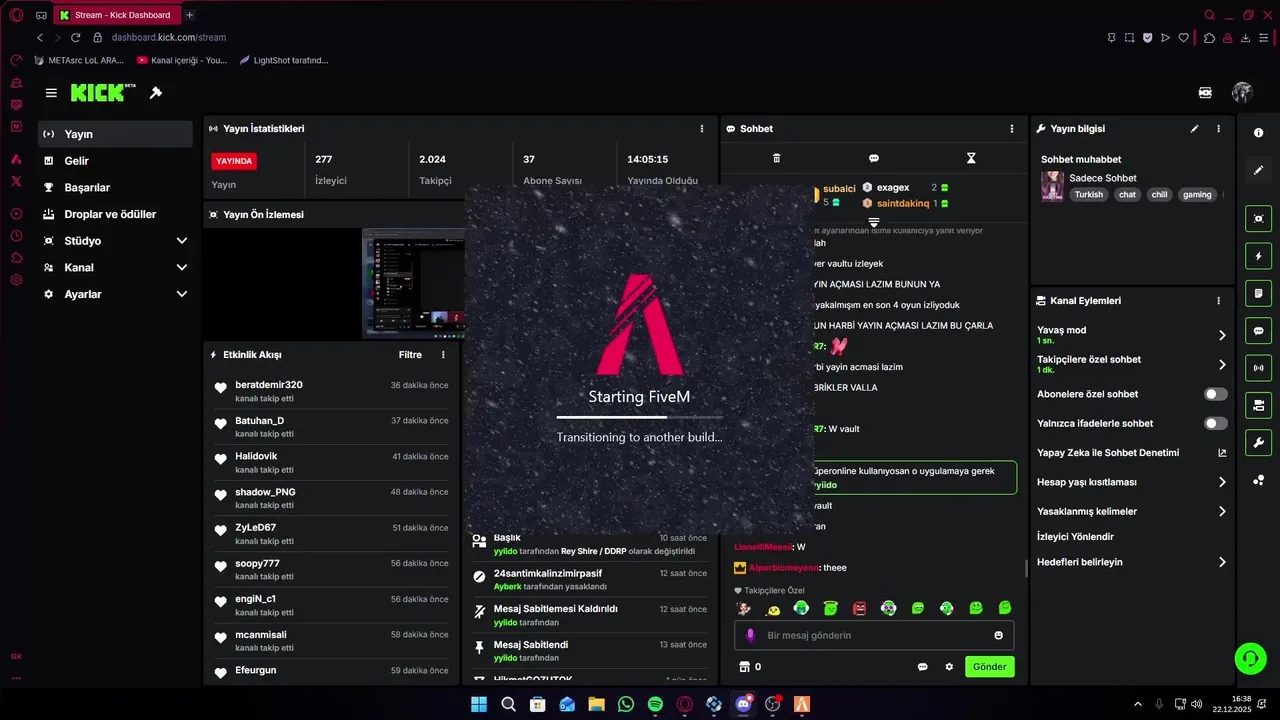1280x720 pixels.
Task: Select Gelir in the left sidebar
Action: tap(115, 161)
